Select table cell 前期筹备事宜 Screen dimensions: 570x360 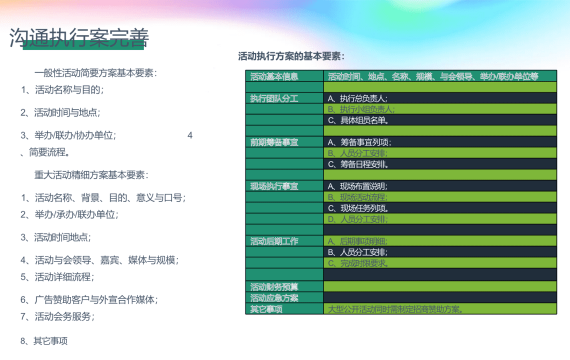[x=285, y=142]
